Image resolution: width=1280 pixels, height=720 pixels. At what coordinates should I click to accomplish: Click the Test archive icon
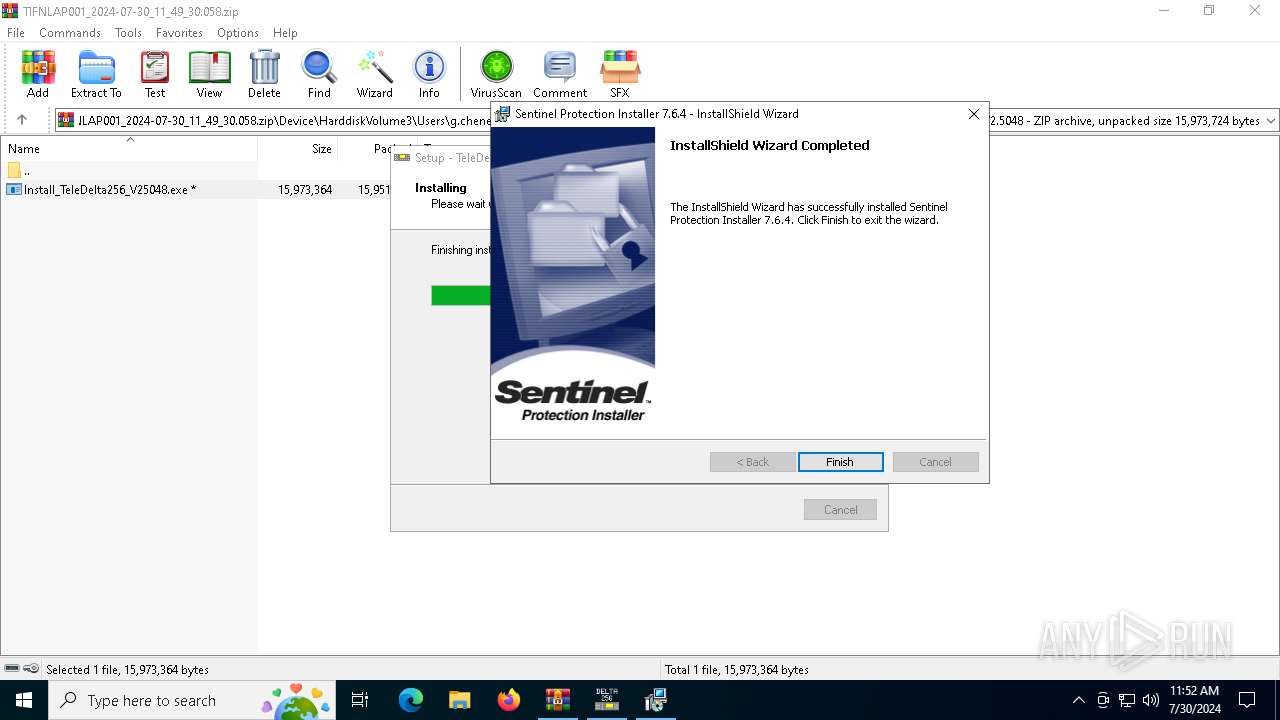click(155, 74)
